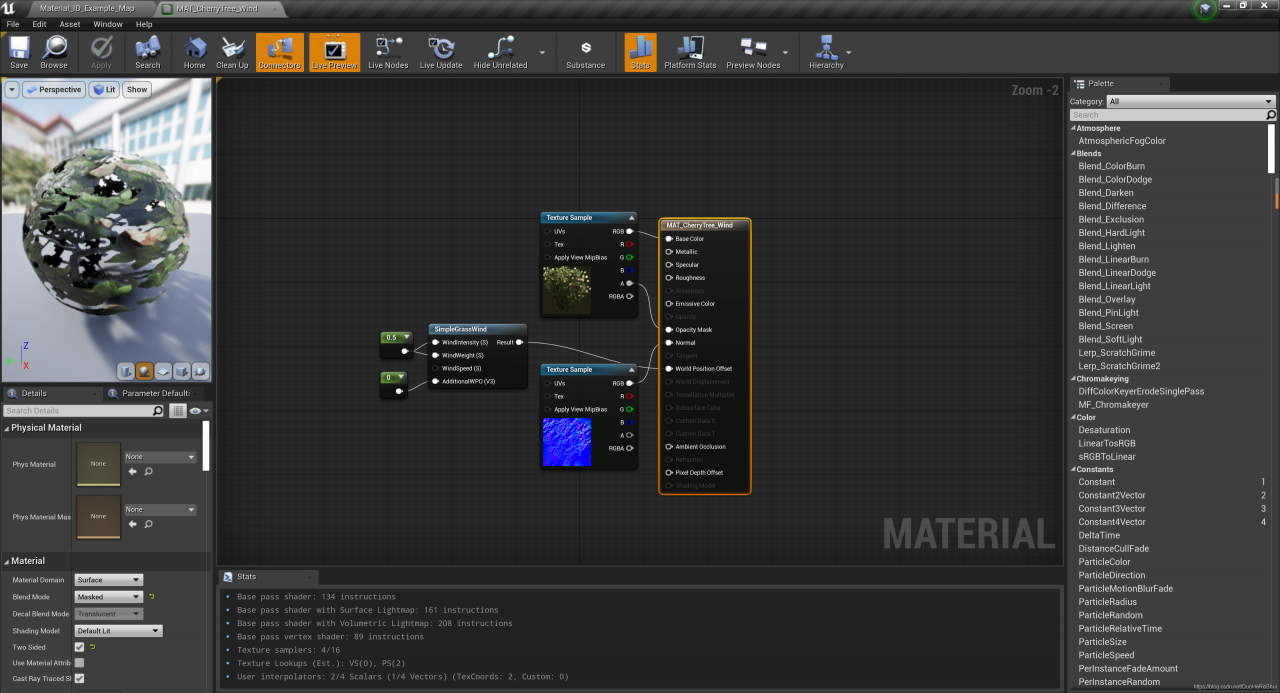Screen dimensions: 1280x693
Task: Open the Palette Category dropdown
Action: (1190, 101)
